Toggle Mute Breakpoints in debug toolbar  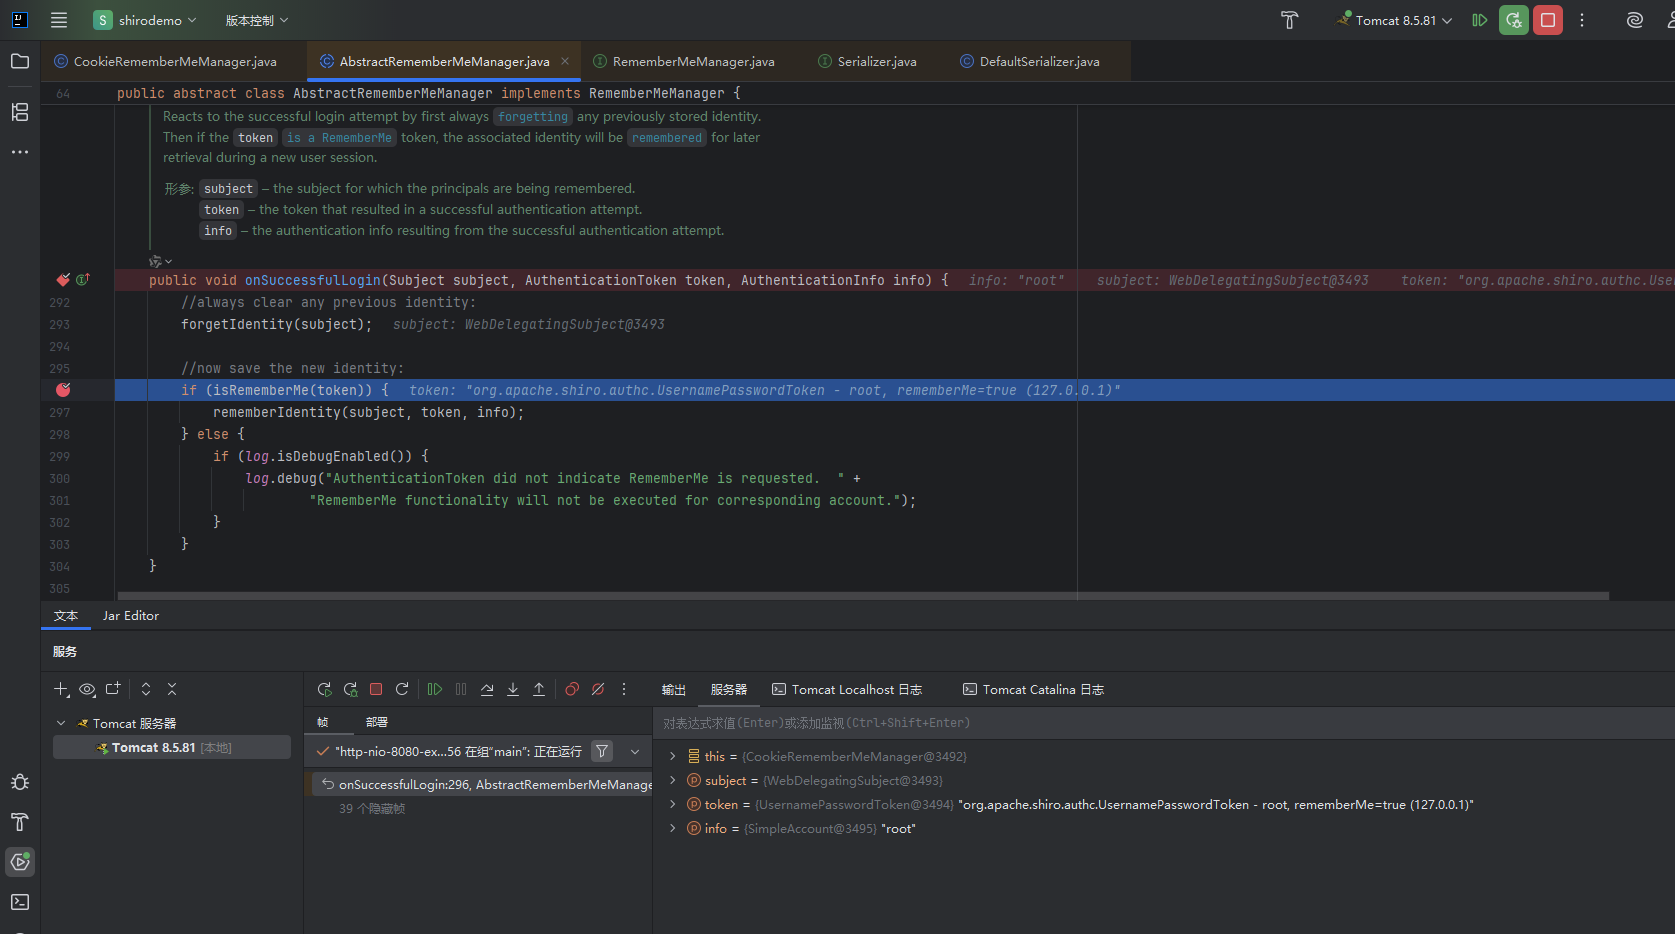click(598, 689)
